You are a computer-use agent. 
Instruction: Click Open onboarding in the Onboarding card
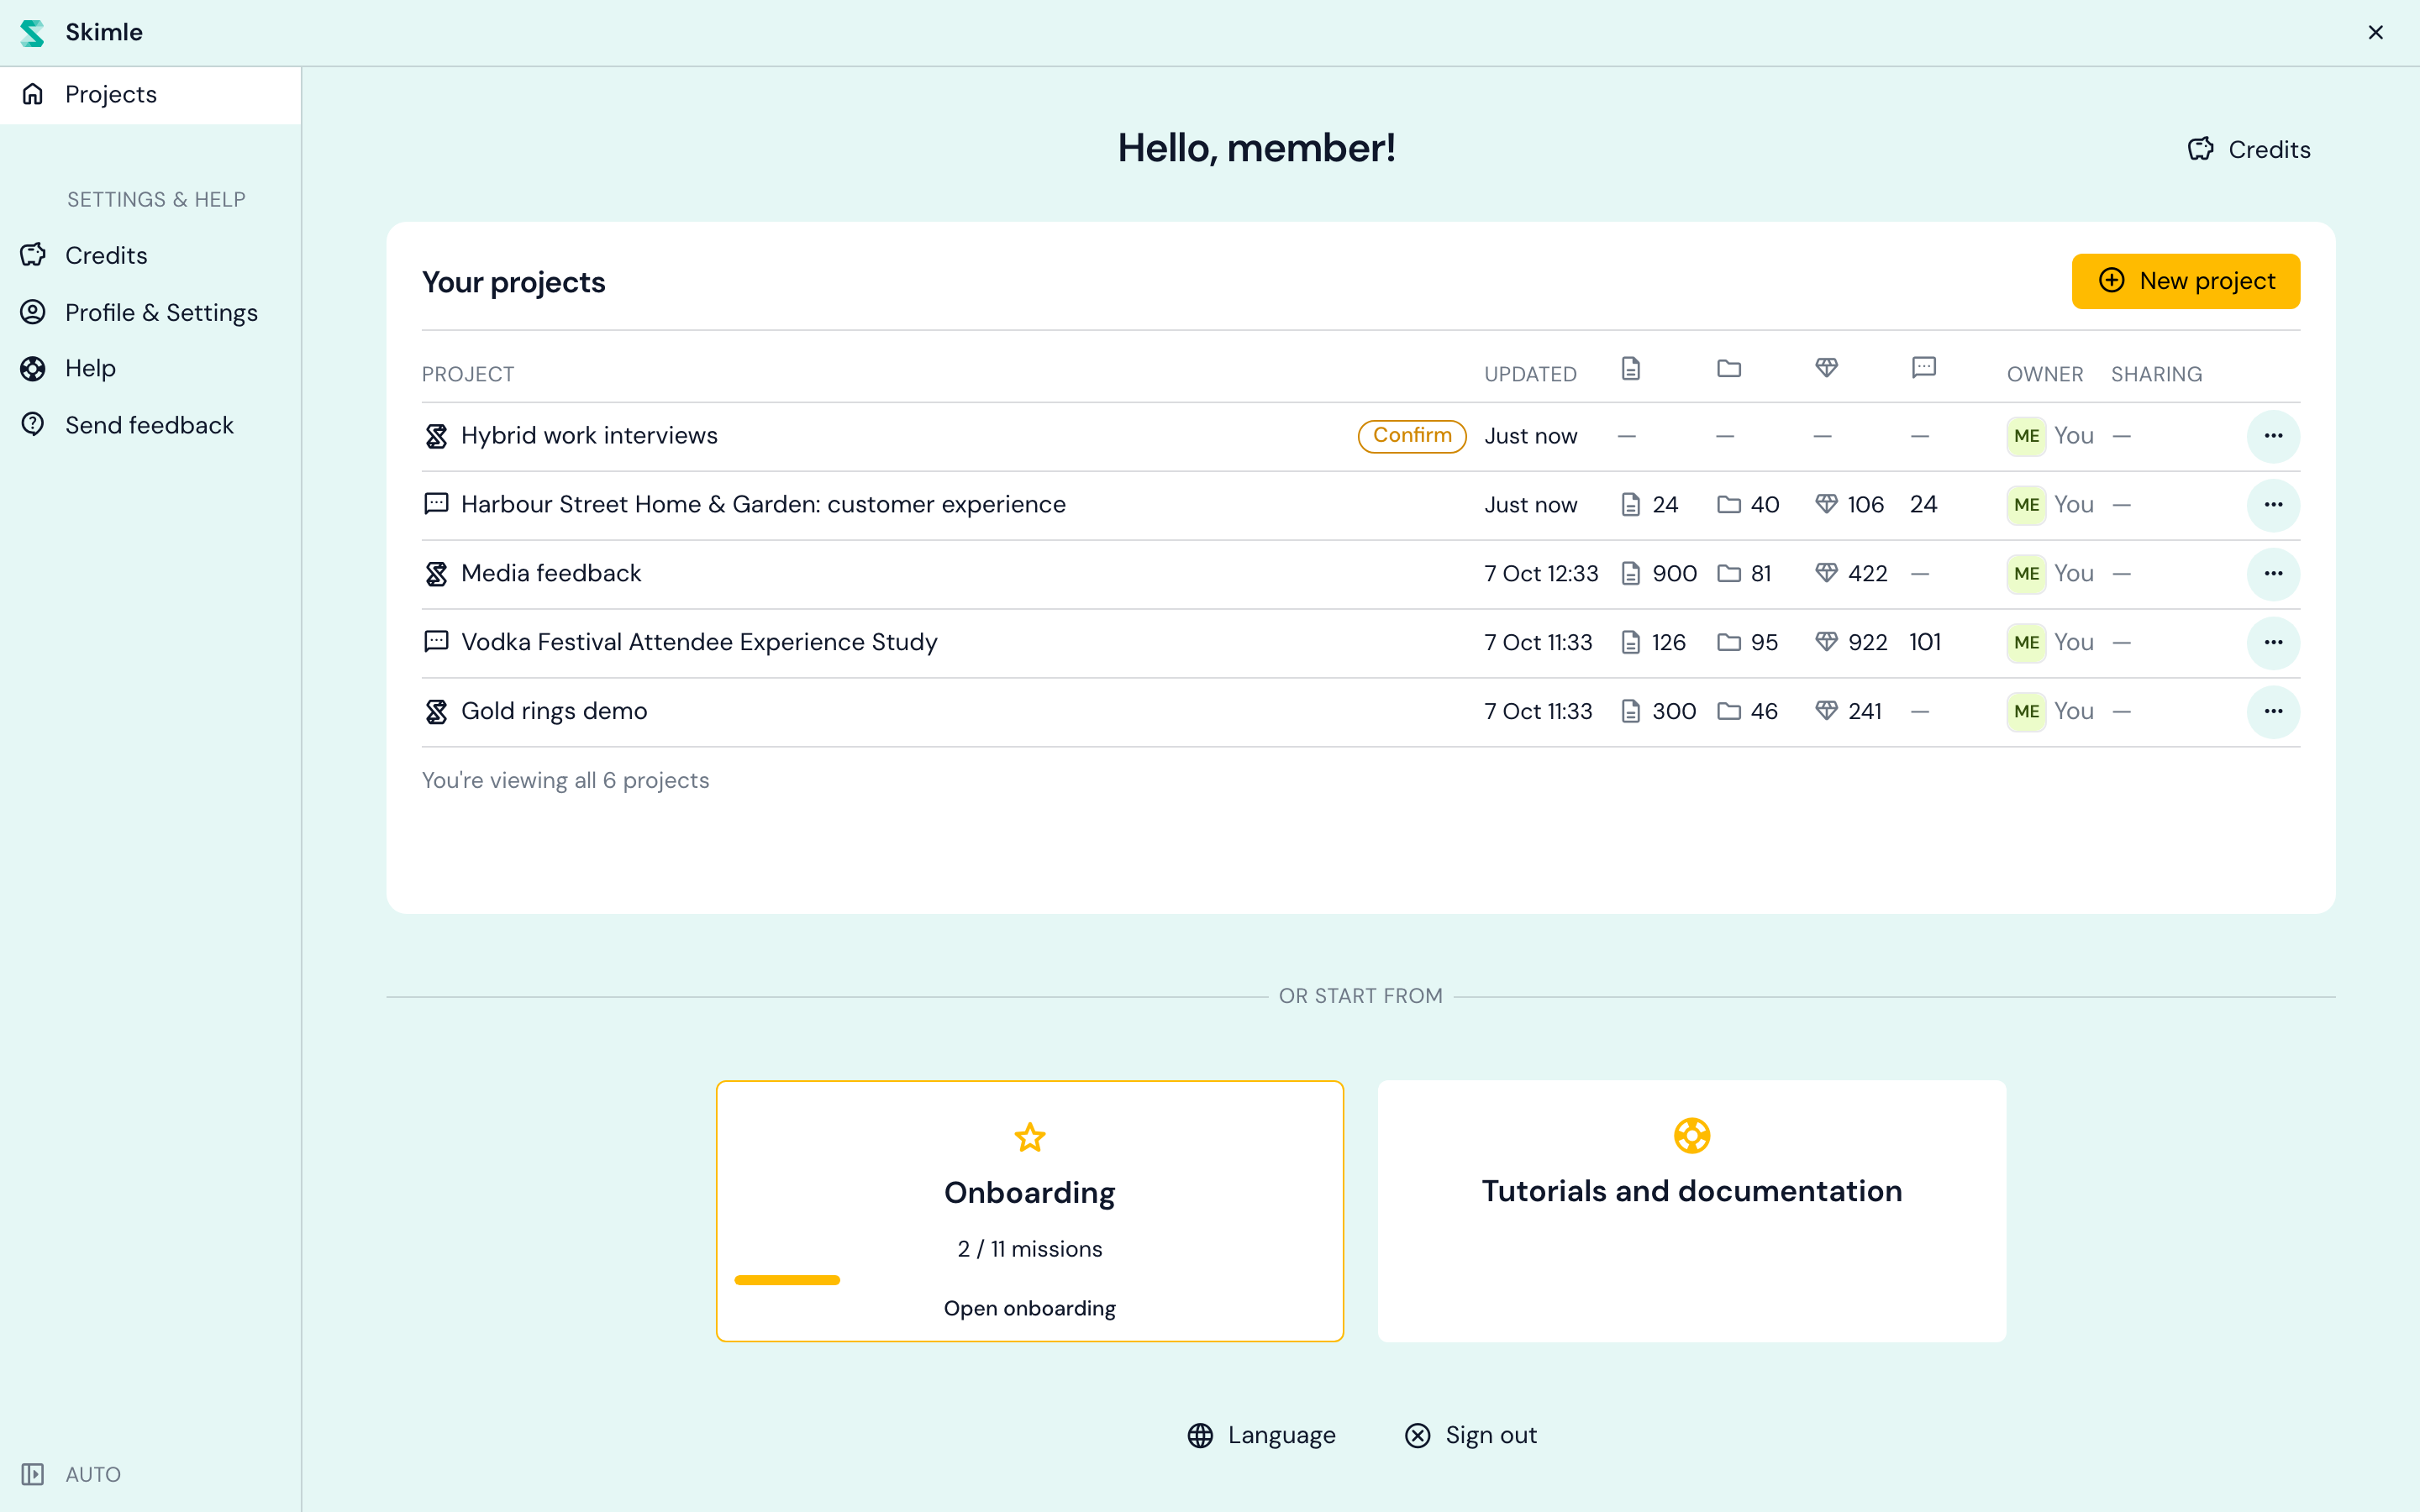(x=1030, y=1308)
